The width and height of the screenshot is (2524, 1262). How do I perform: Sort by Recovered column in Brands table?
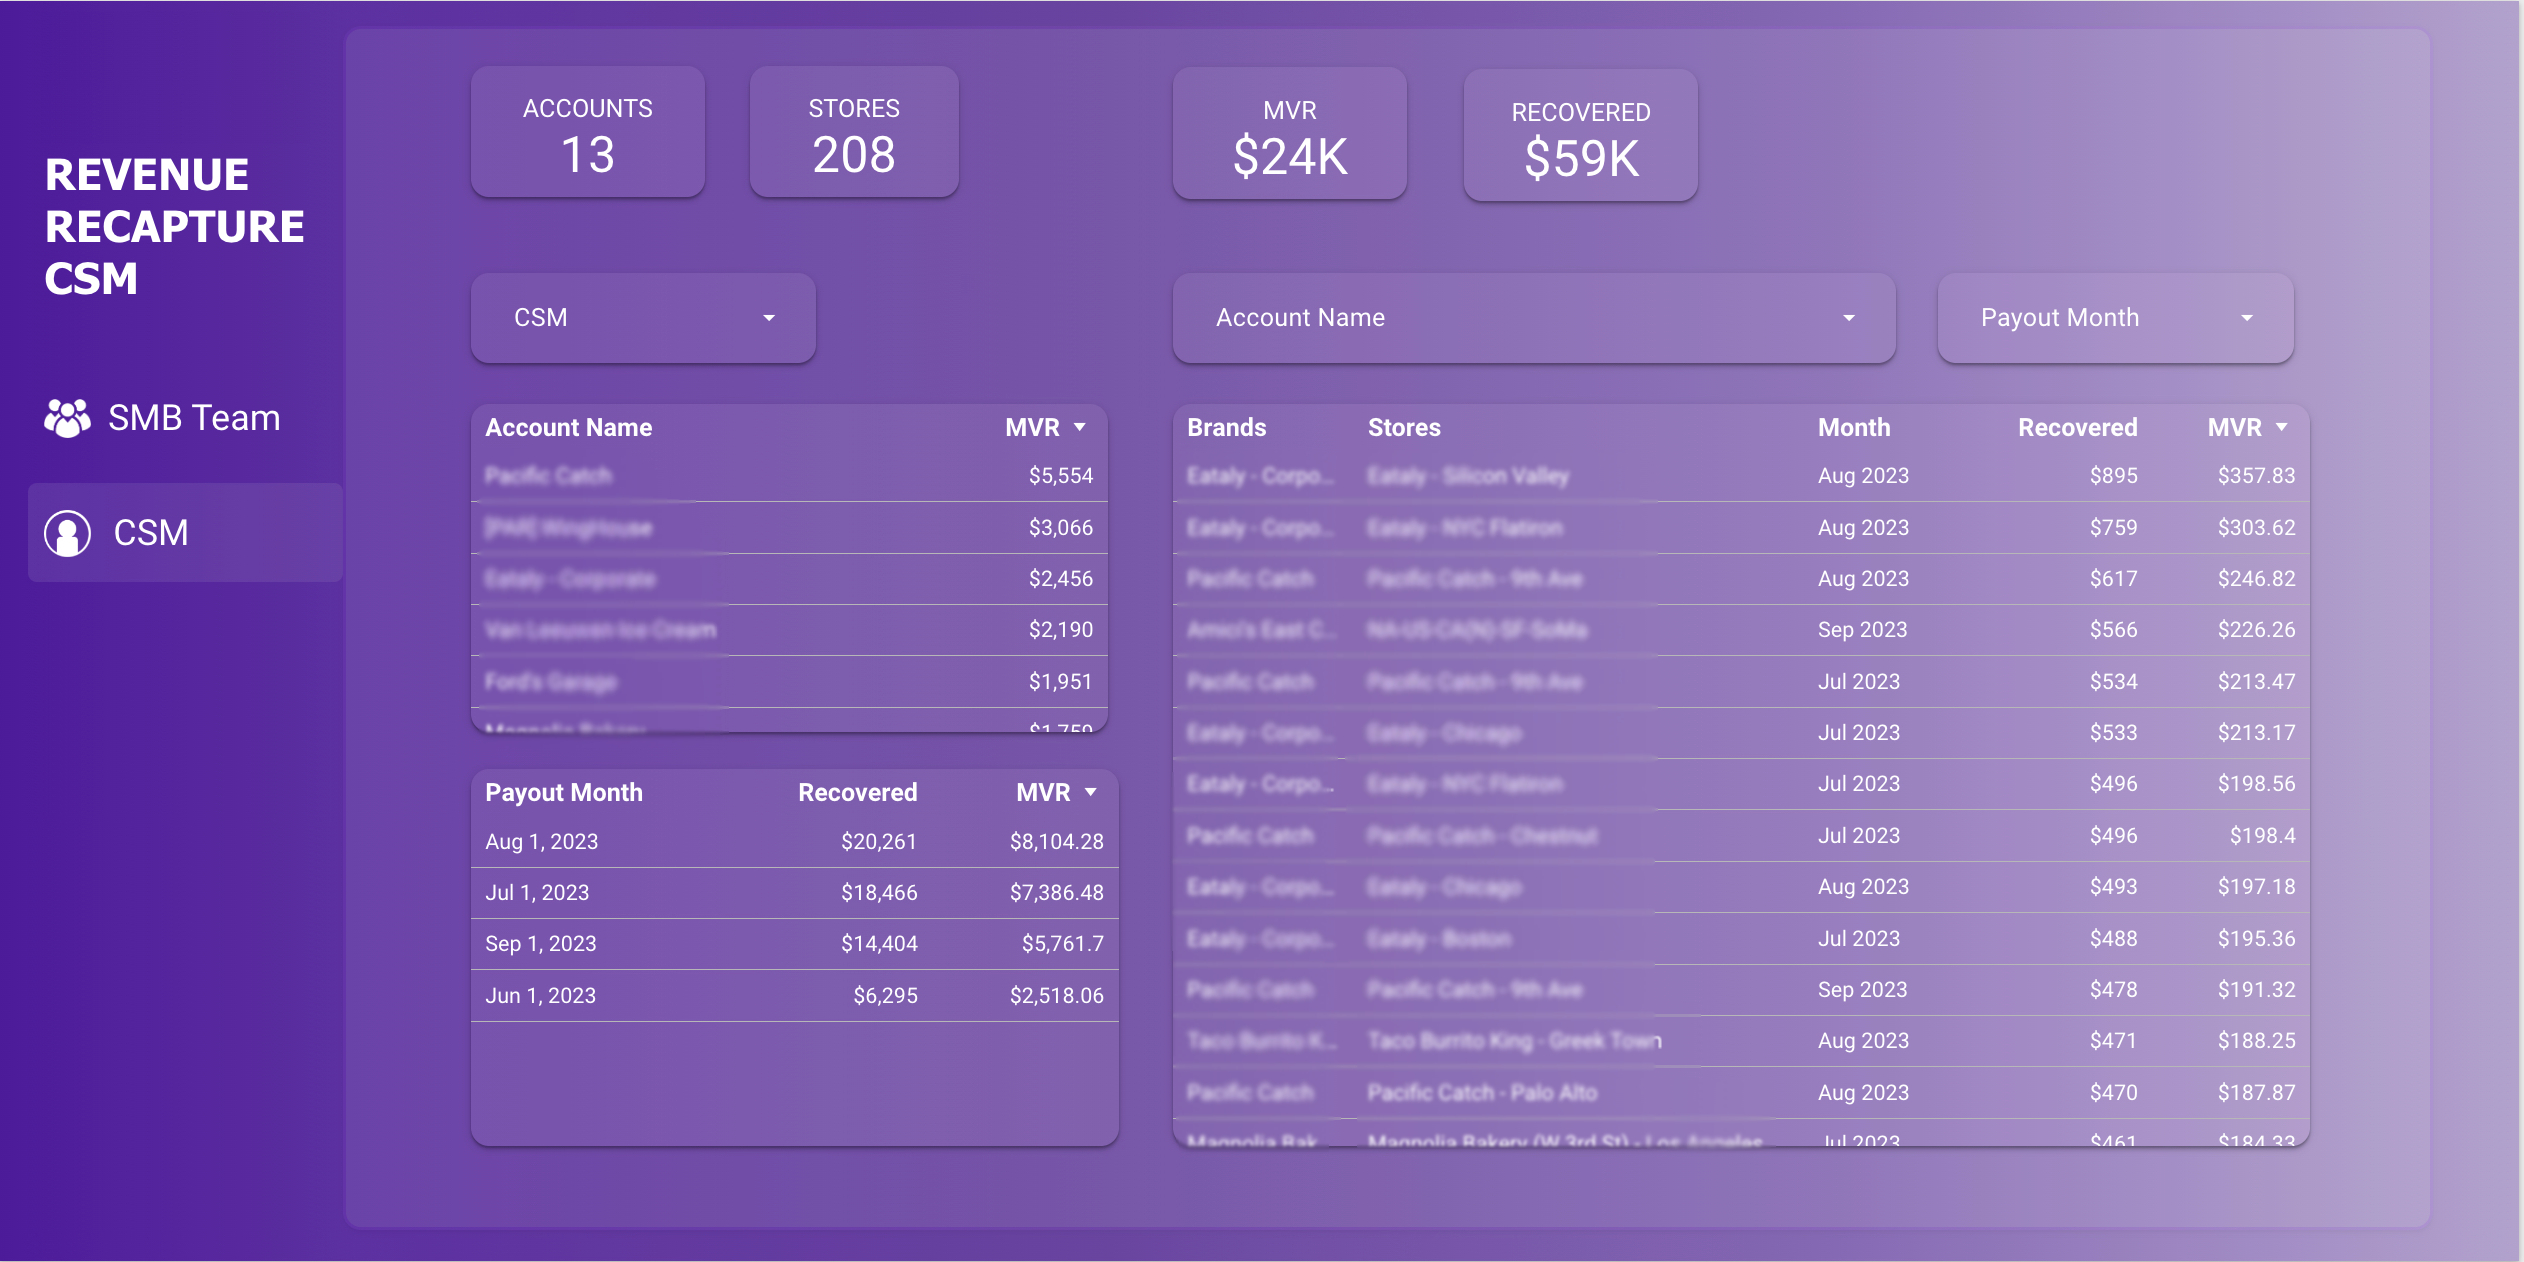pyautogui.click(x=2076, y=427)
